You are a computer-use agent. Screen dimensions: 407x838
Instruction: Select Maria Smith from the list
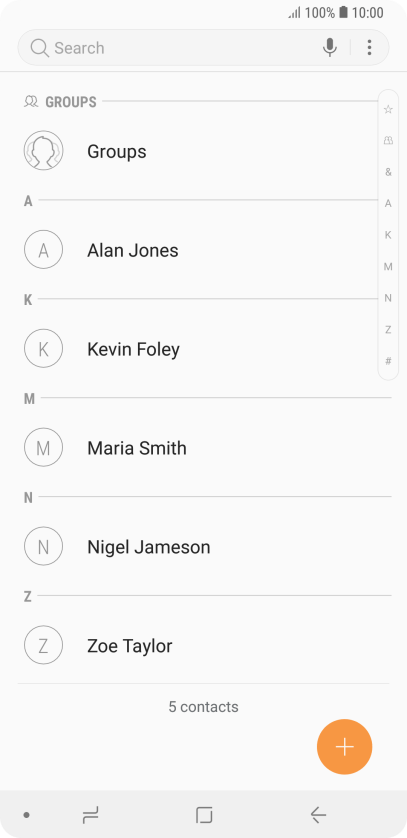(x=204, y=447)
